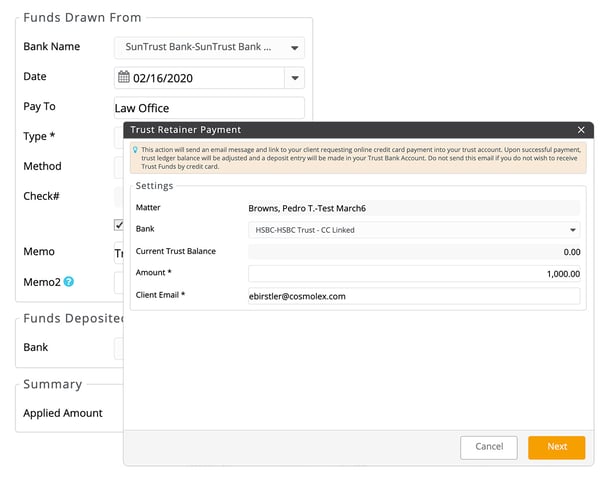Viewport: 610px width, 499px height.
Task: Click the Client Email input field
Action: (414, 296)
